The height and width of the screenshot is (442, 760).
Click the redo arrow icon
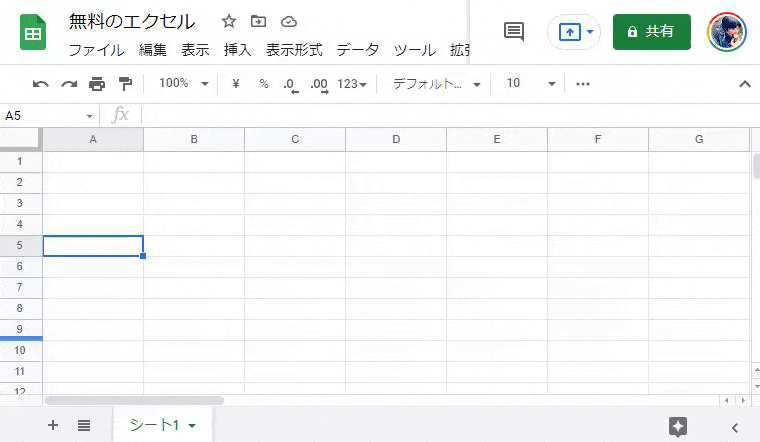click(x=69, y=84)
